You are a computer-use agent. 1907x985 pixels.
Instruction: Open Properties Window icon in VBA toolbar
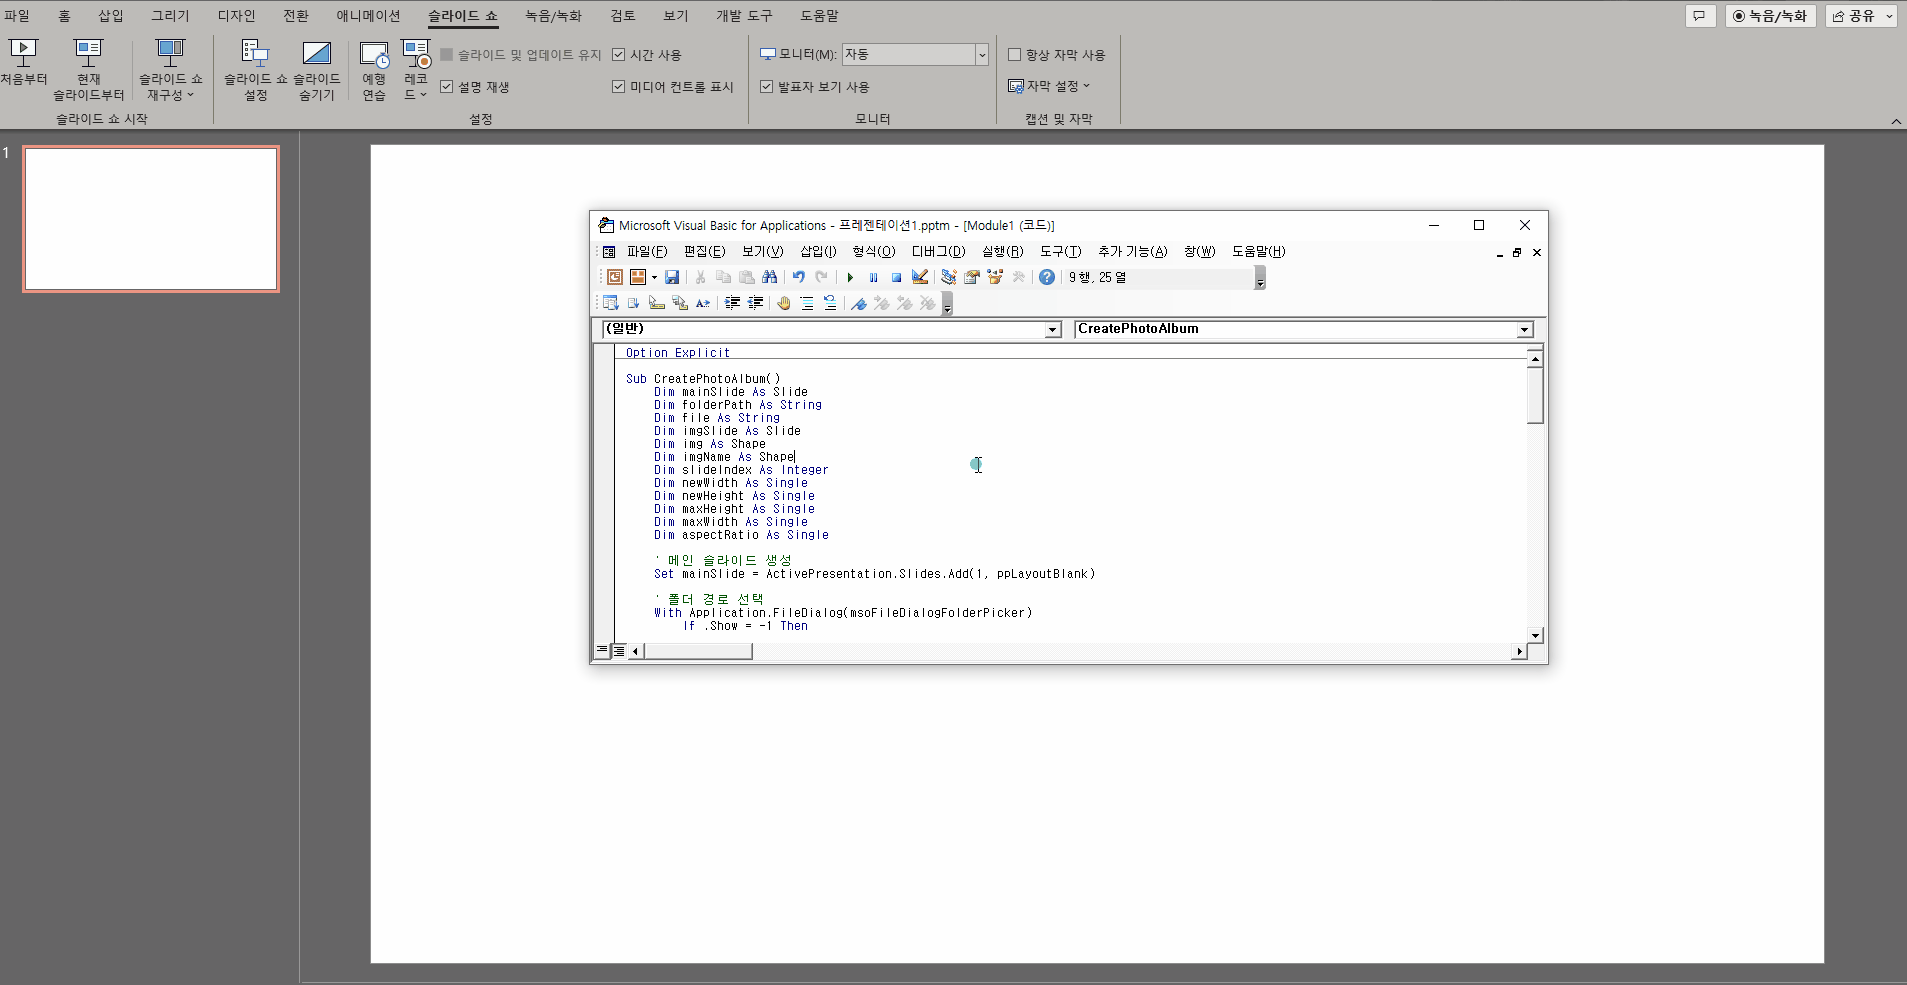click(x=971, y=277)
